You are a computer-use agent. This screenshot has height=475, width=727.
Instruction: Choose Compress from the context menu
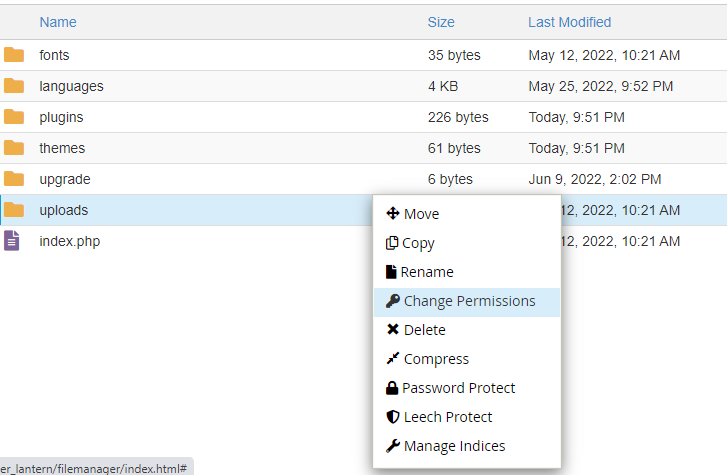(435, 359)
